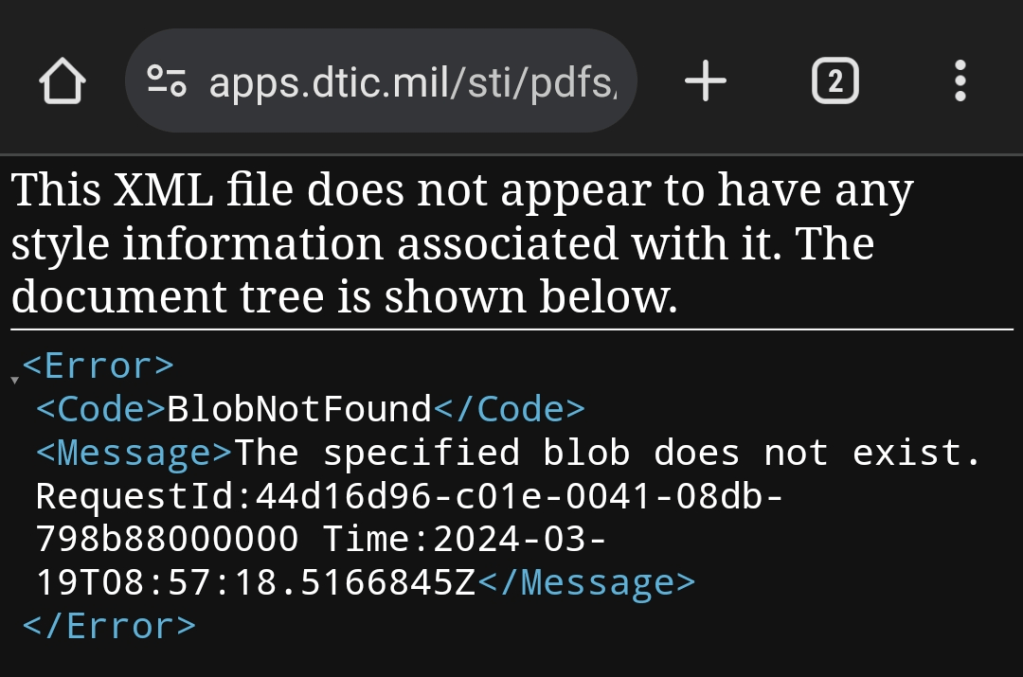Click the RequestId:44d16d96 line
The width and height of the screenshot is (1023, 677).
pos(408,496)
